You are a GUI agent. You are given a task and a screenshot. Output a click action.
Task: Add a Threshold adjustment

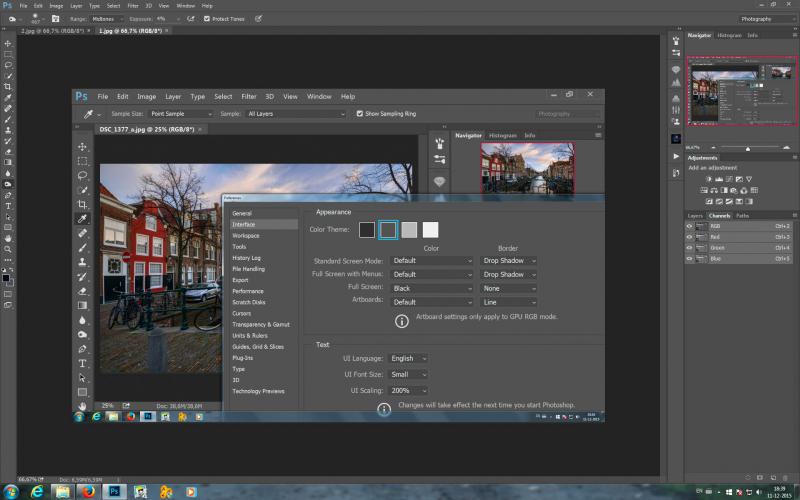[x=729, y=202]
